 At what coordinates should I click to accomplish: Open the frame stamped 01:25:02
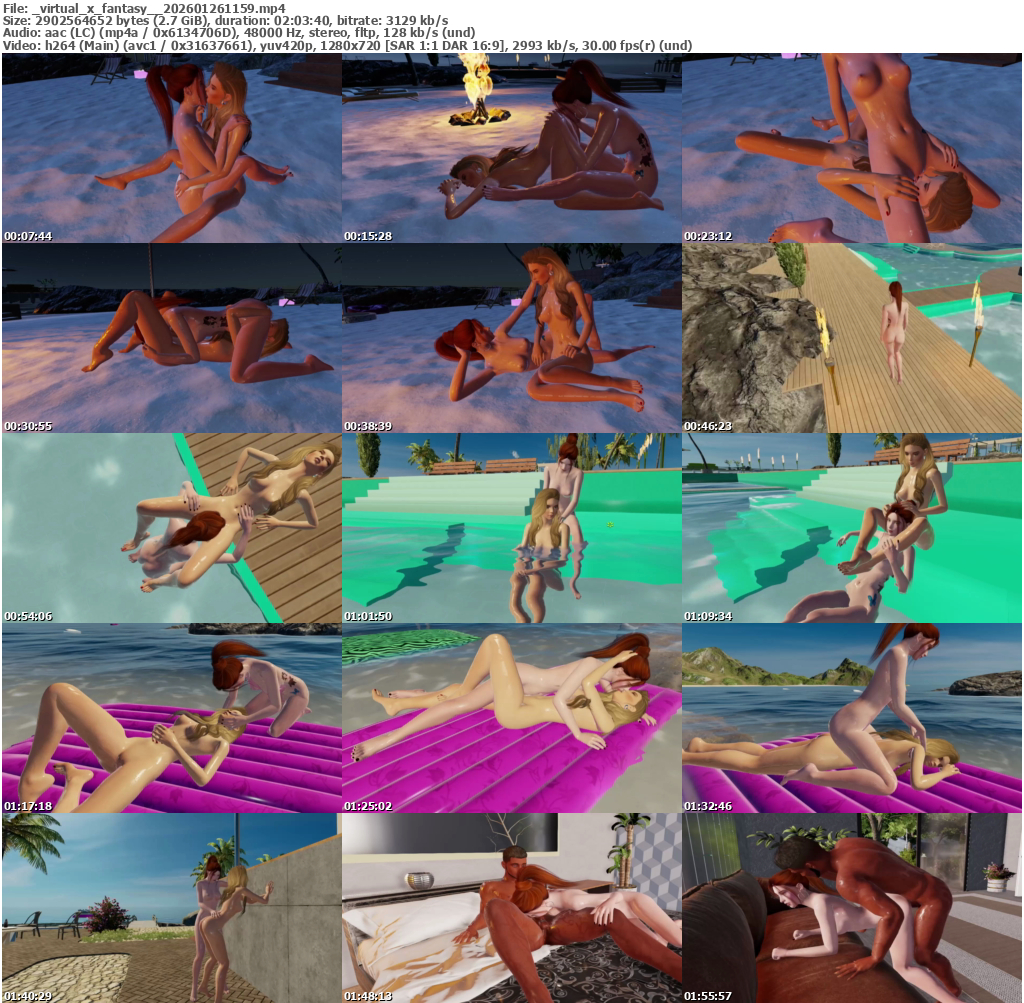[511, 718]
